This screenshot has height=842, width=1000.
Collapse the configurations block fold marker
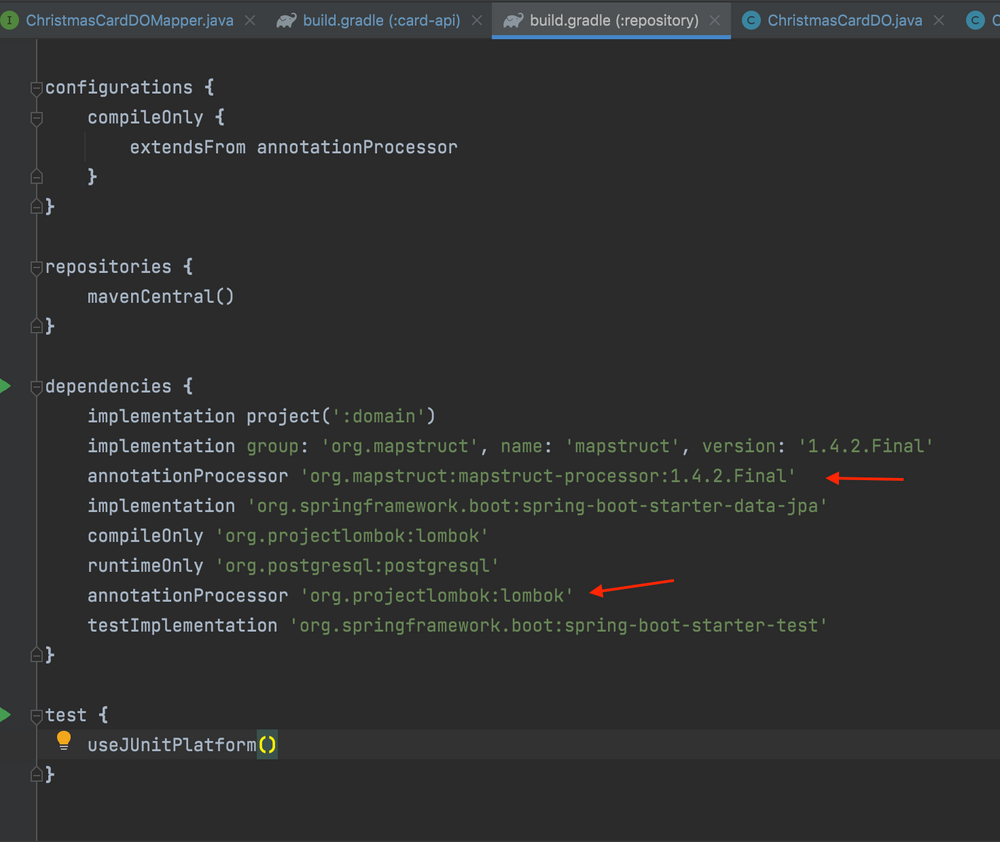35,87
